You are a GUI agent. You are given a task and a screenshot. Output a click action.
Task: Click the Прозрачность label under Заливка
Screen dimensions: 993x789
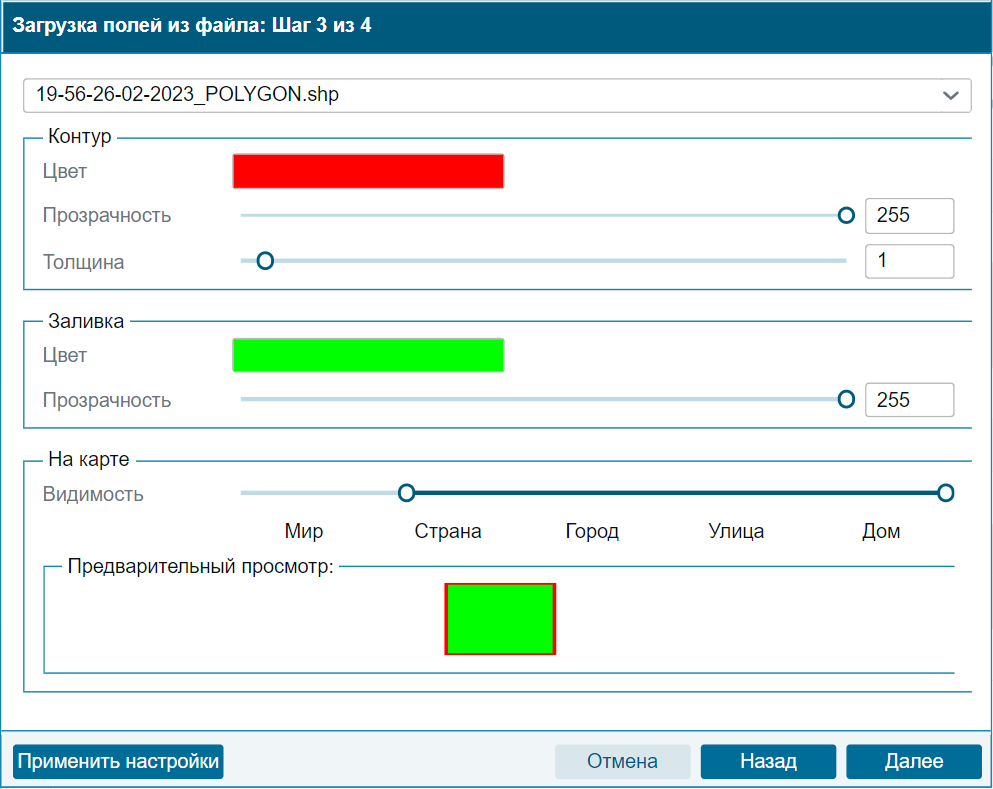coord(107,400)
